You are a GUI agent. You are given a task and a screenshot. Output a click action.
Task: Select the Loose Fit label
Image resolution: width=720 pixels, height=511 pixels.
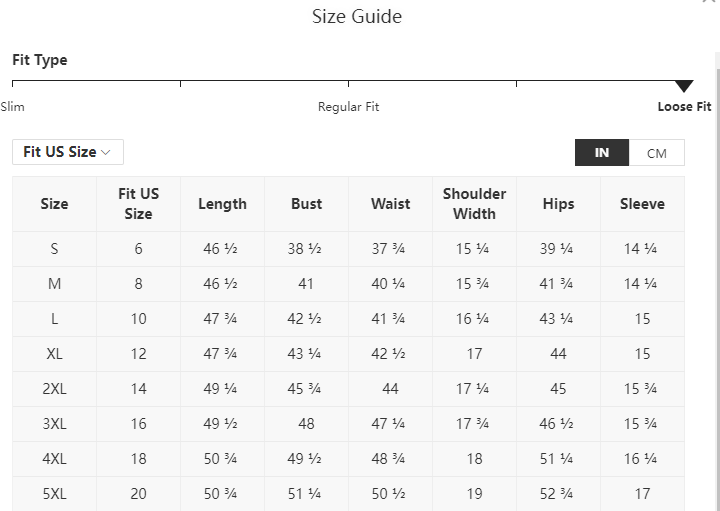[684, 107]
